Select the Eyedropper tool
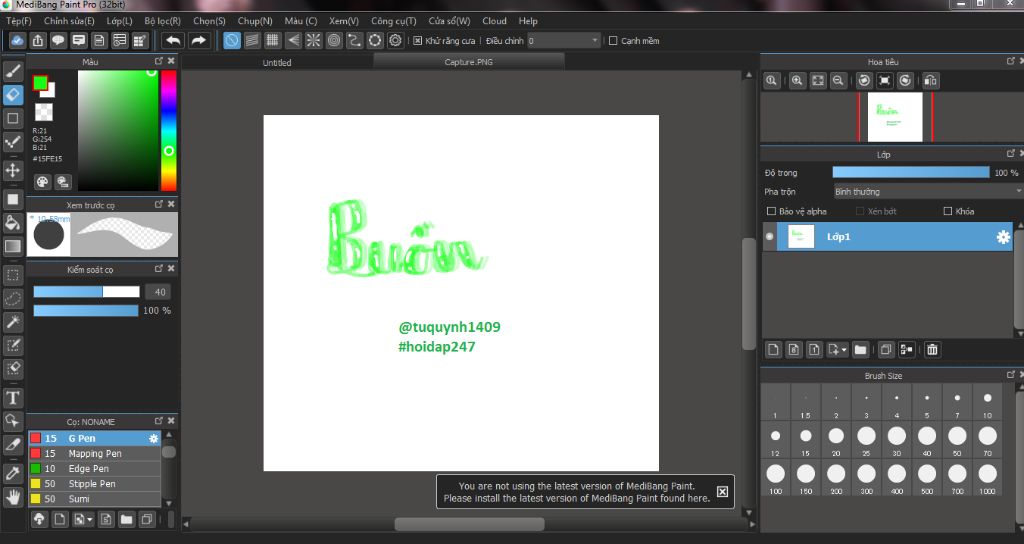This screenshot has width=1024, height=544. (x=12, y=474)
